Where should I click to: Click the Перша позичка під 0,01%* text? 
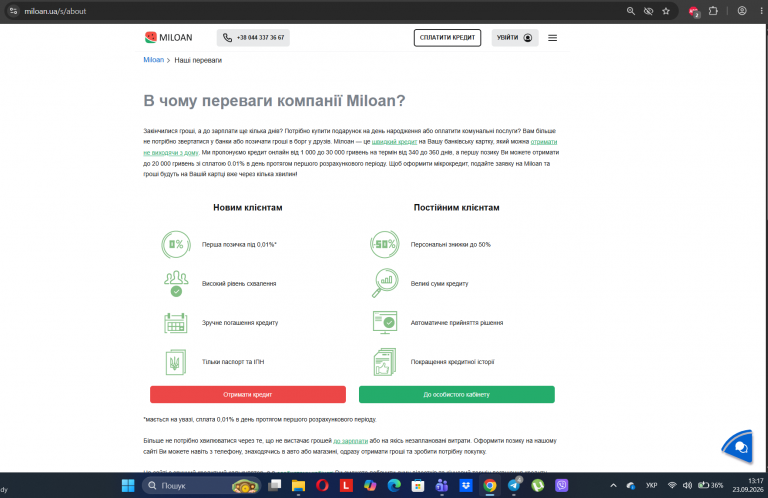[x=239, y=244]
